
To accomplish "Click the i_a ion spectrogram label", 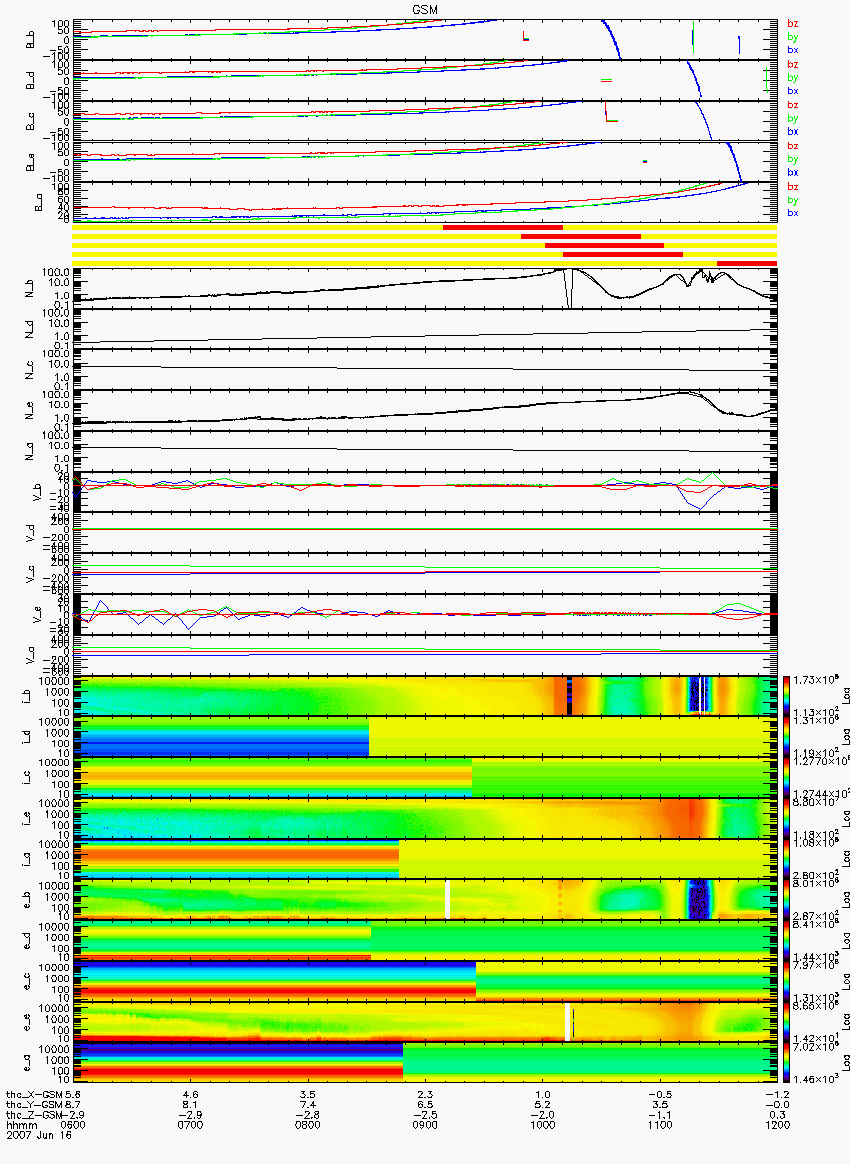I will click(27, 859).
